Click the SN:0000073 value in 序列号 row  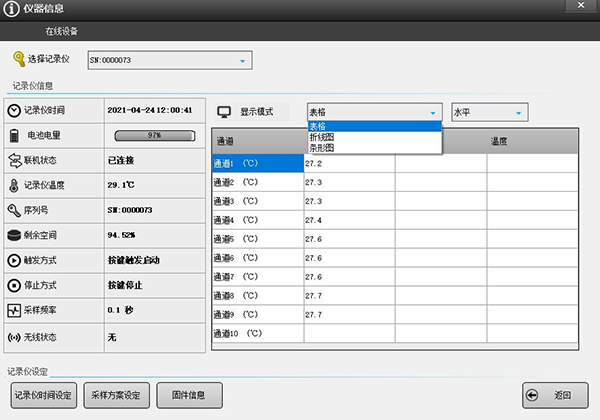click(130, 210)
